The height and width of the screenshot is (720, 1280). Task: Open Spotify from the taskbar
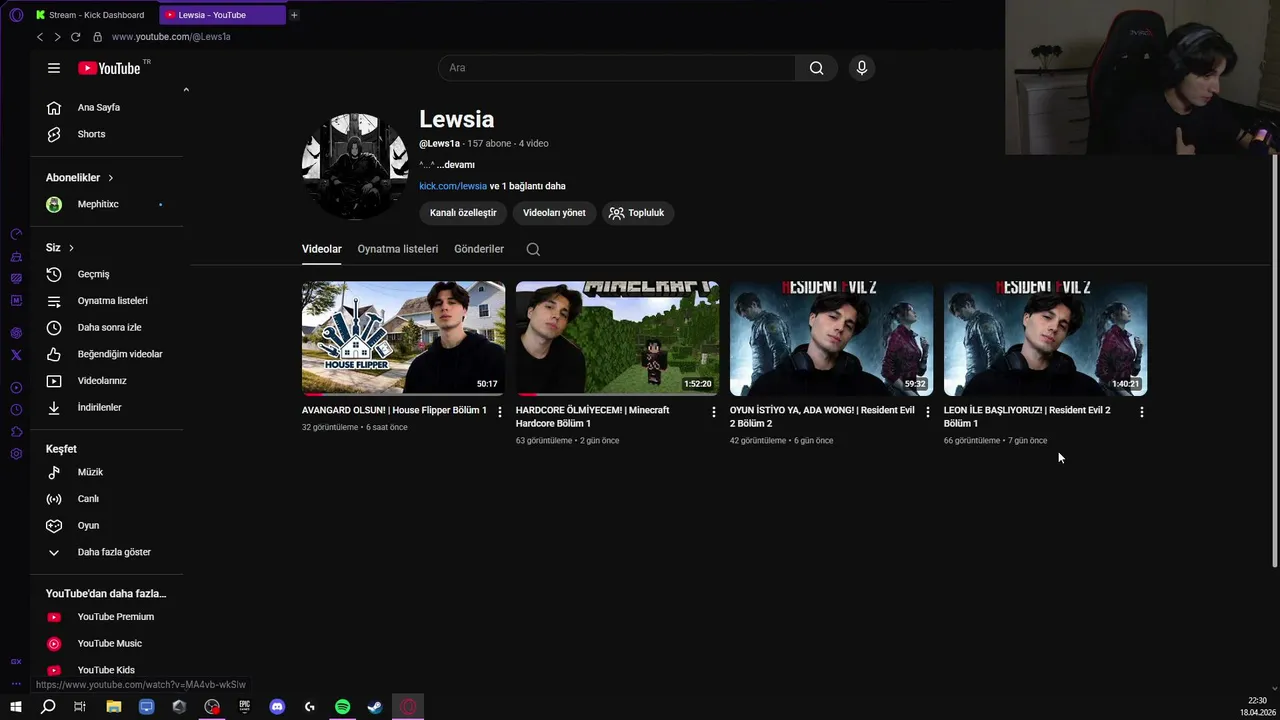coord(343,707)
